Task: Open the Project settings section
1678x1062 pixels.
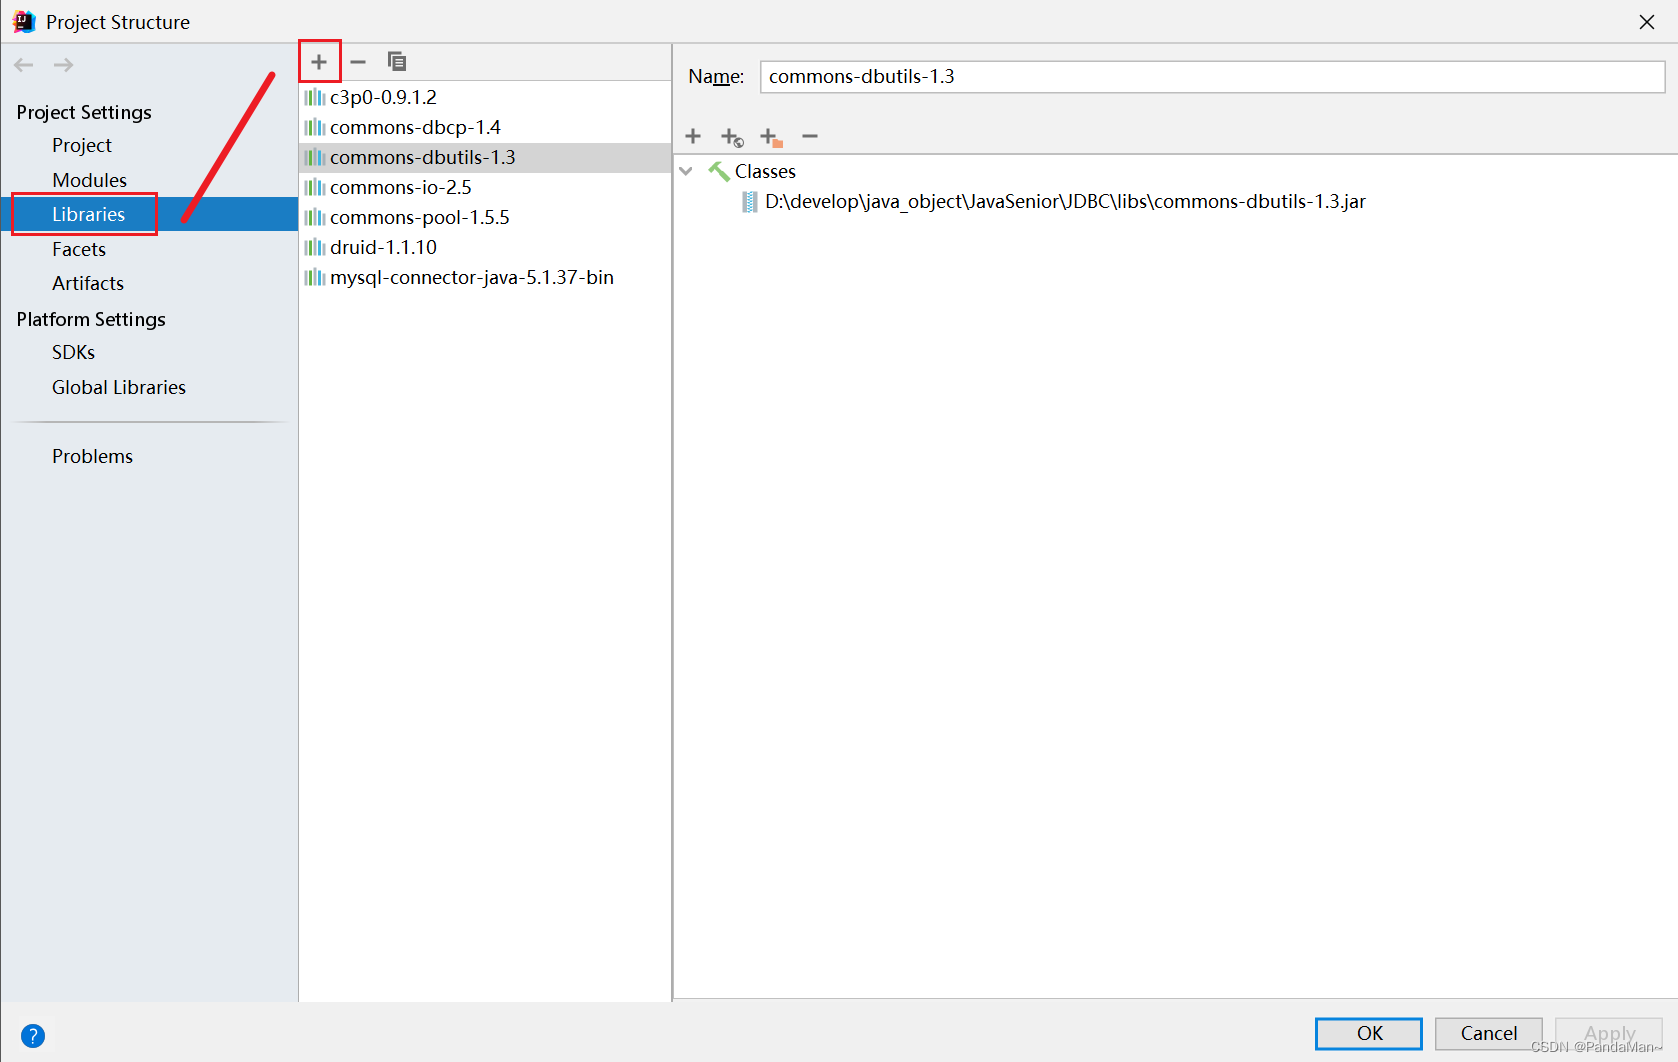Action: (x=82, y=145)
